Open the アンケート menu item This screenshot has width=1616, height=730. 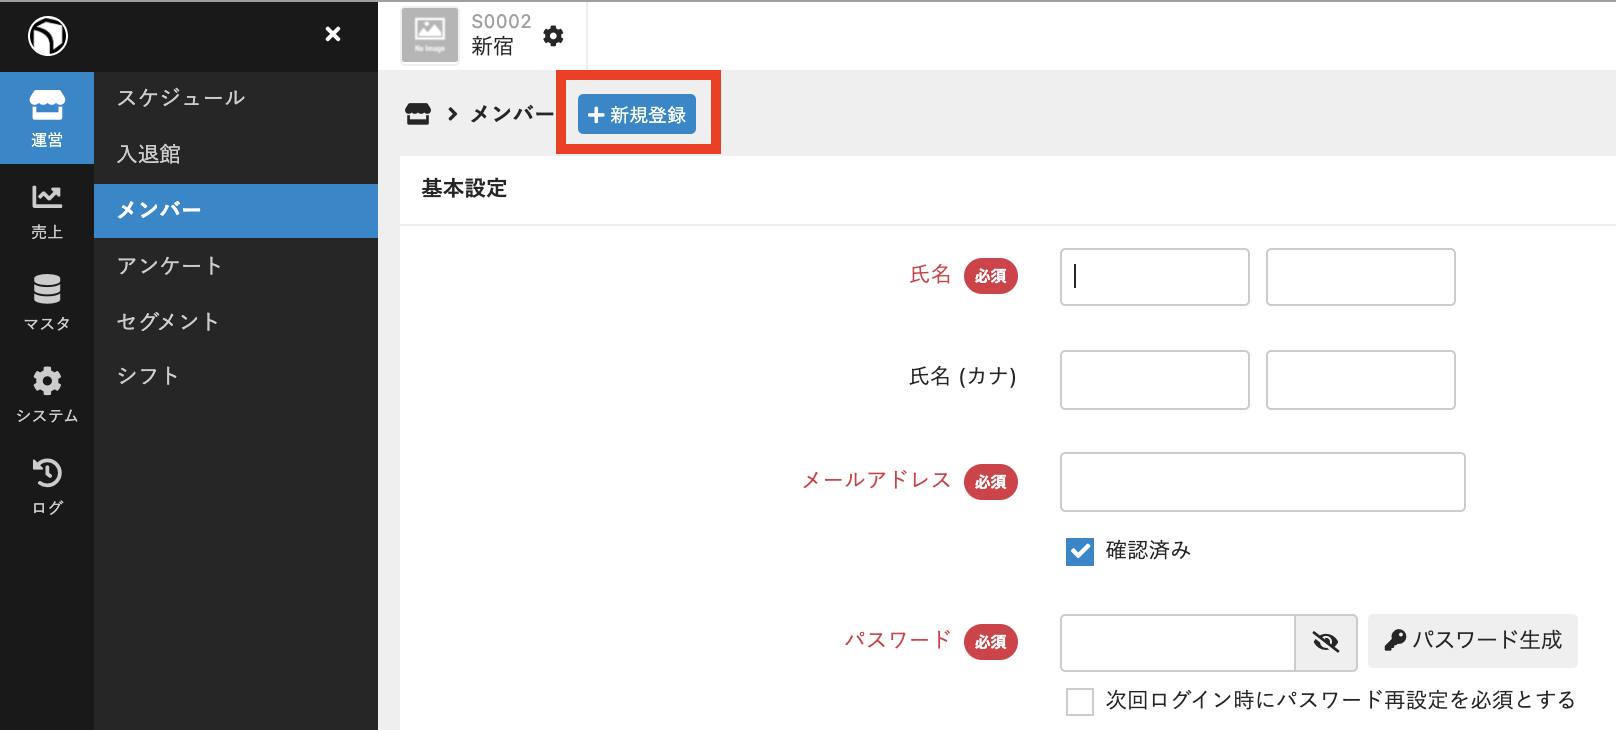169,266
